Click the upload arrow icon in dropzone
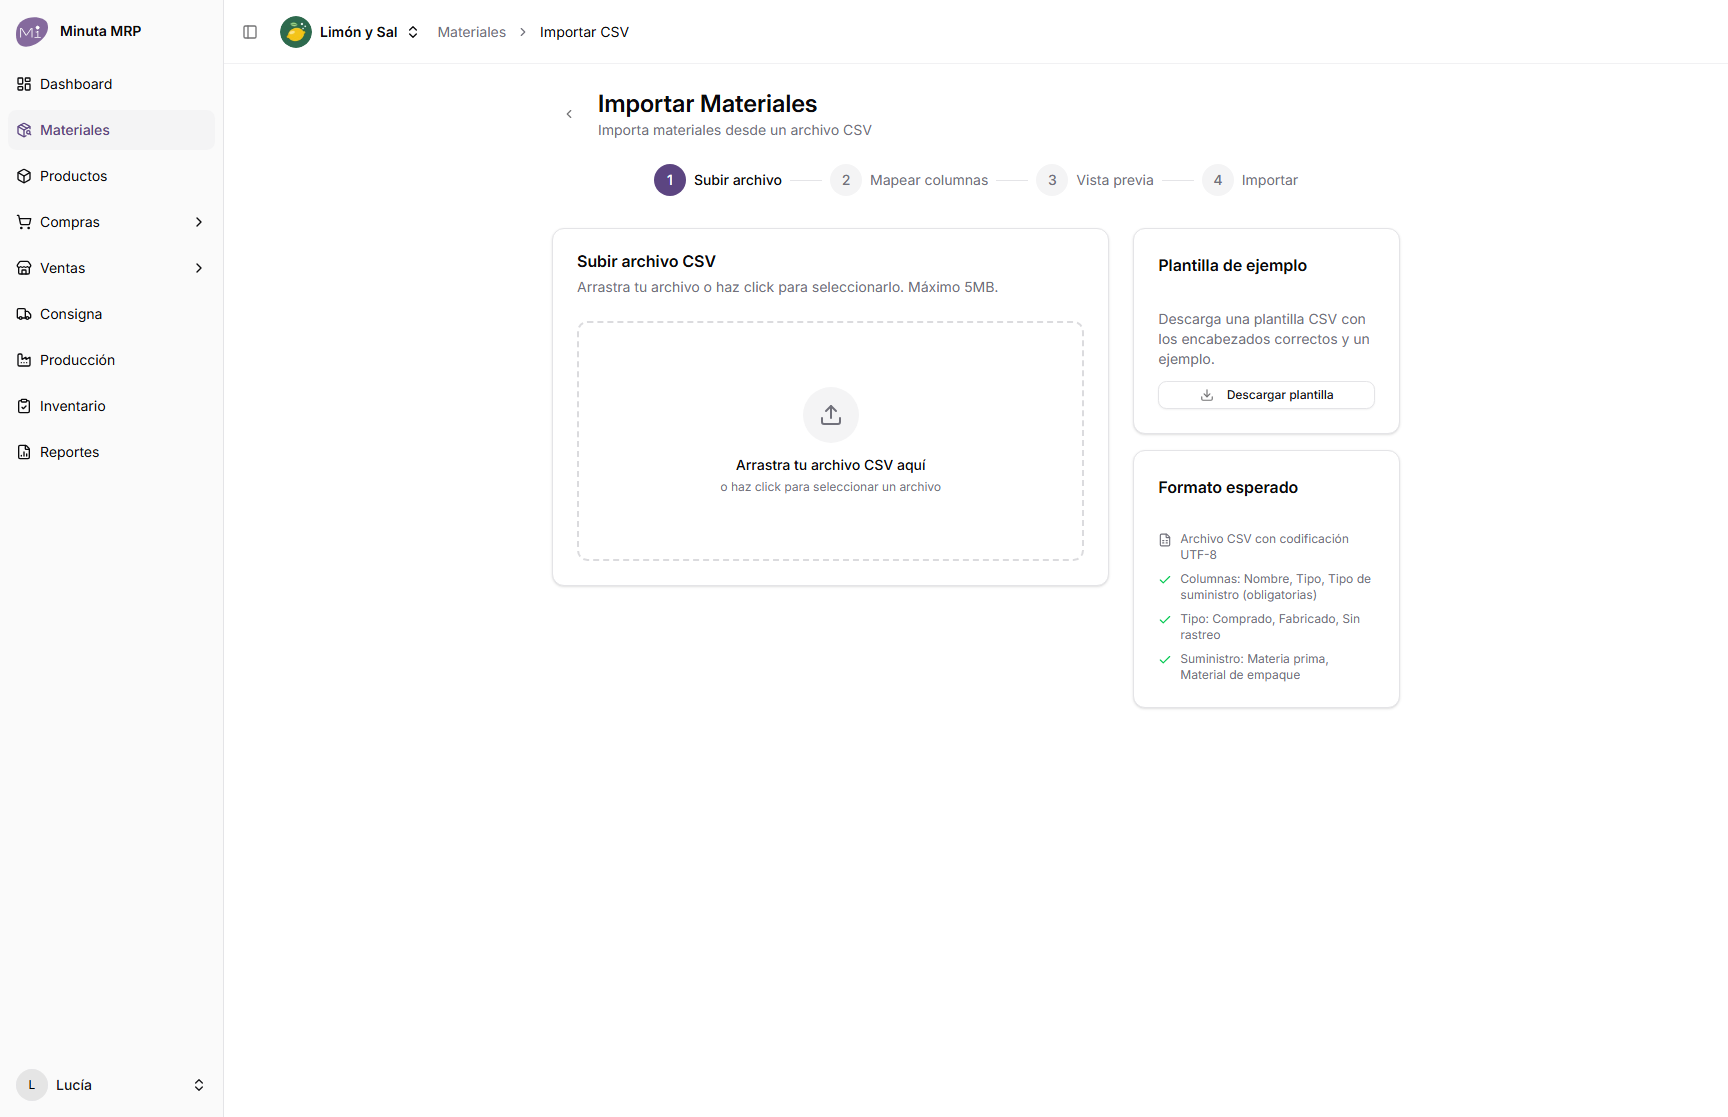Image resolution: width=1728 pixels, height=1117 pixels. (831, 415)
